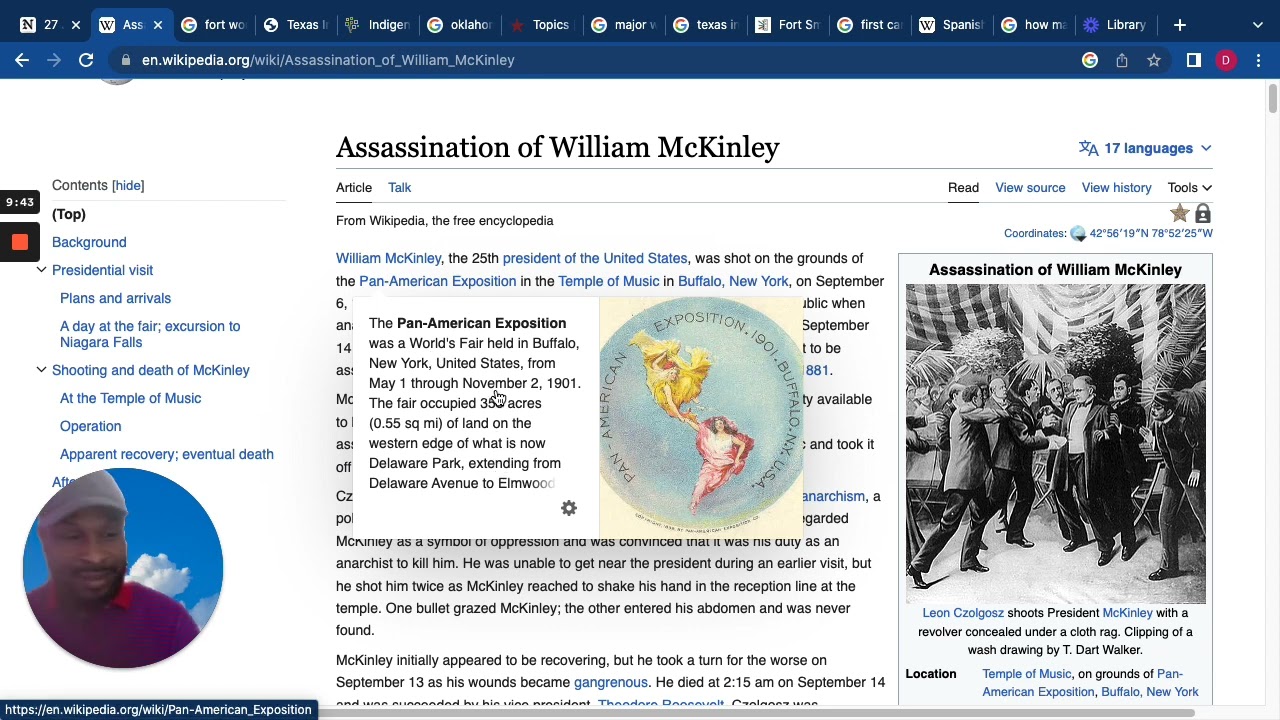Select the Read tab

(963, 187)
